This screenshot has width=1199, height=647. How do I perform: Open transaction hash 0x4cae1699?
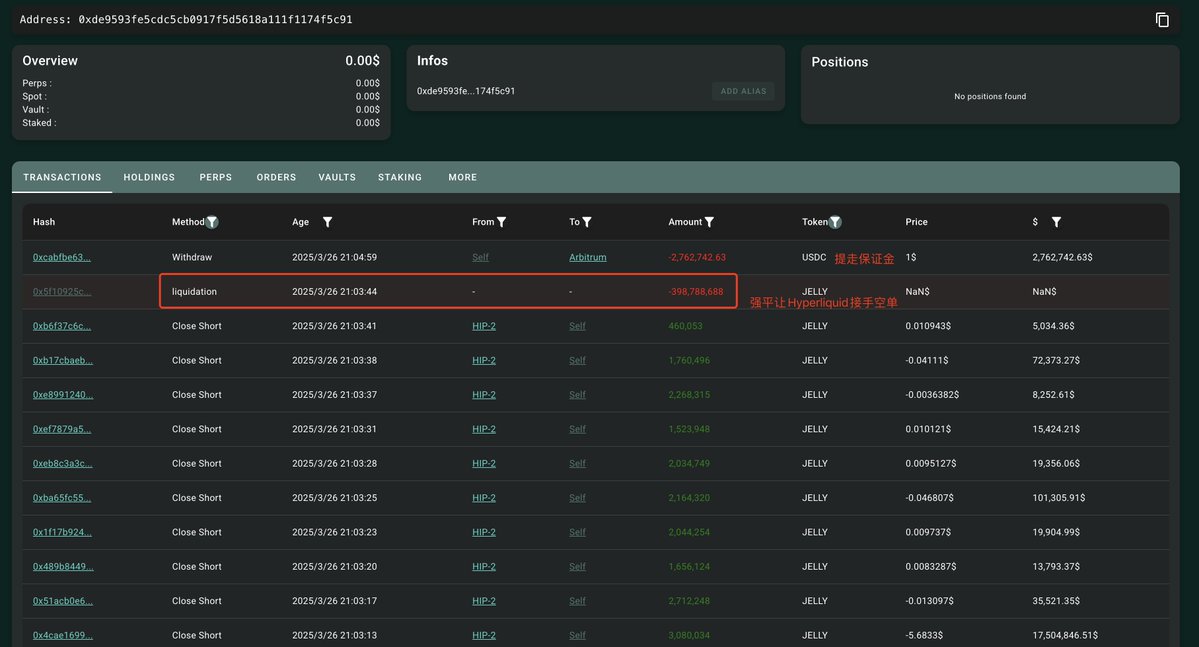[x=63, y=636]
